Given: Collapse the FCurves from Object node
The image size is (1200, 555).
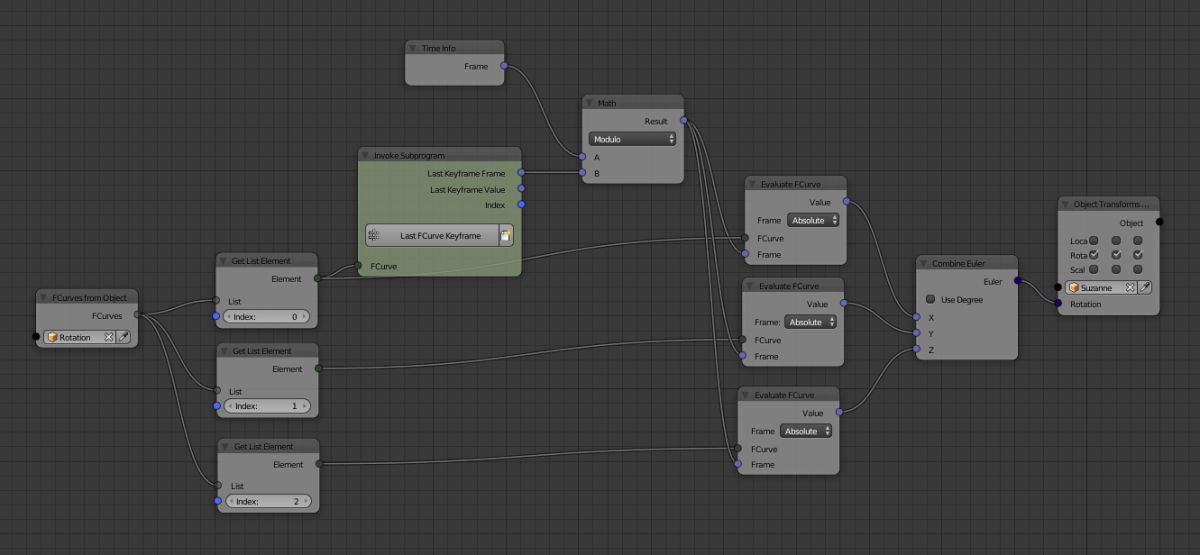Looking at the screenshot, I should pyautogui.click(x=44, y=297).
